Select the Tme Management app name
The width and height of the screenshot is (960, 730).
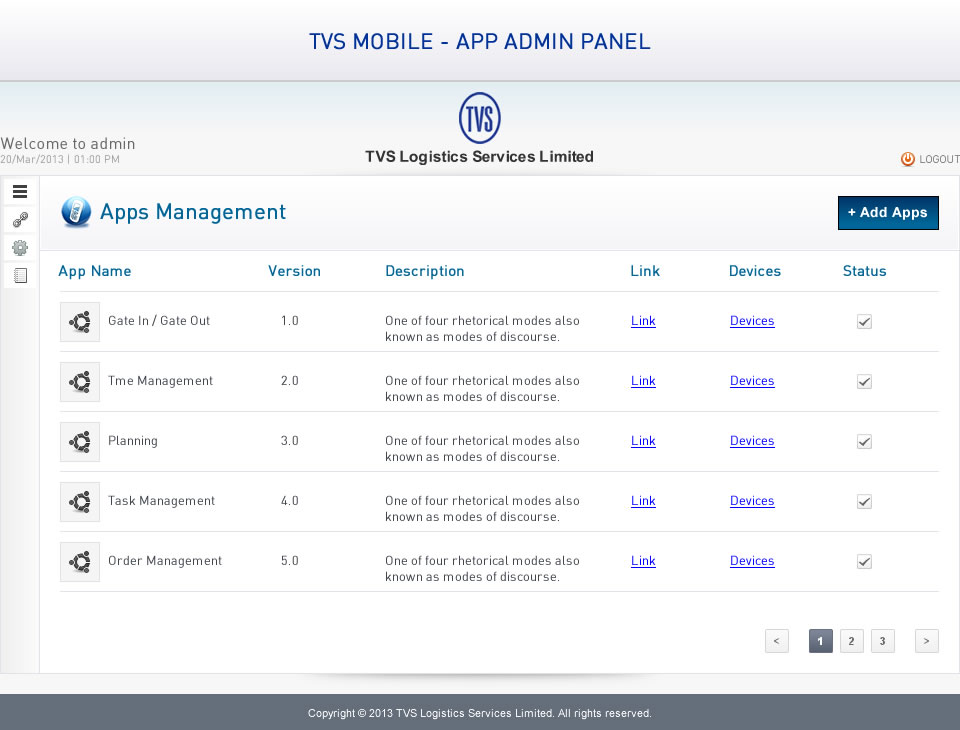click(x=160, y=381)
